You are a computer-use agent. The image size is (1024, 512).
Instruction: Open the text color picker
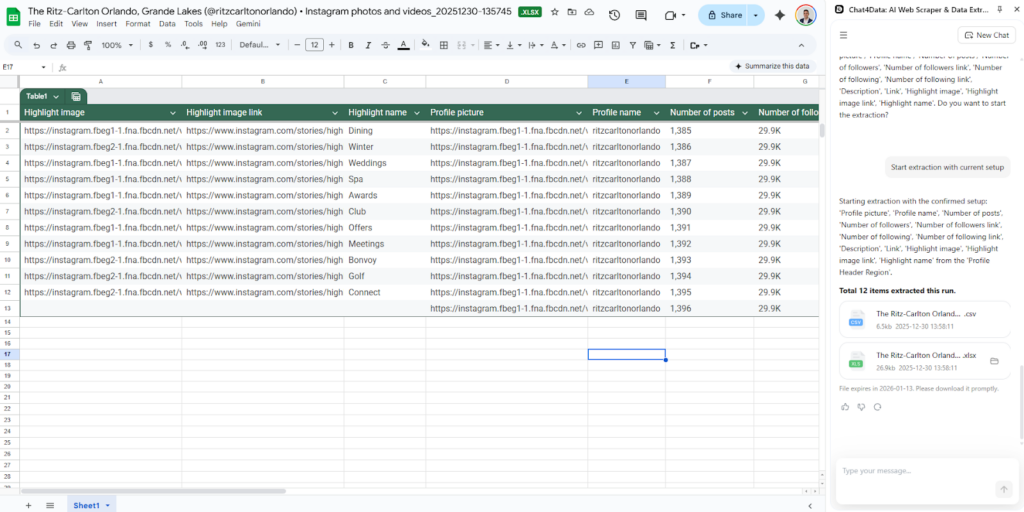pyautogui.click(x=403, y=45)
